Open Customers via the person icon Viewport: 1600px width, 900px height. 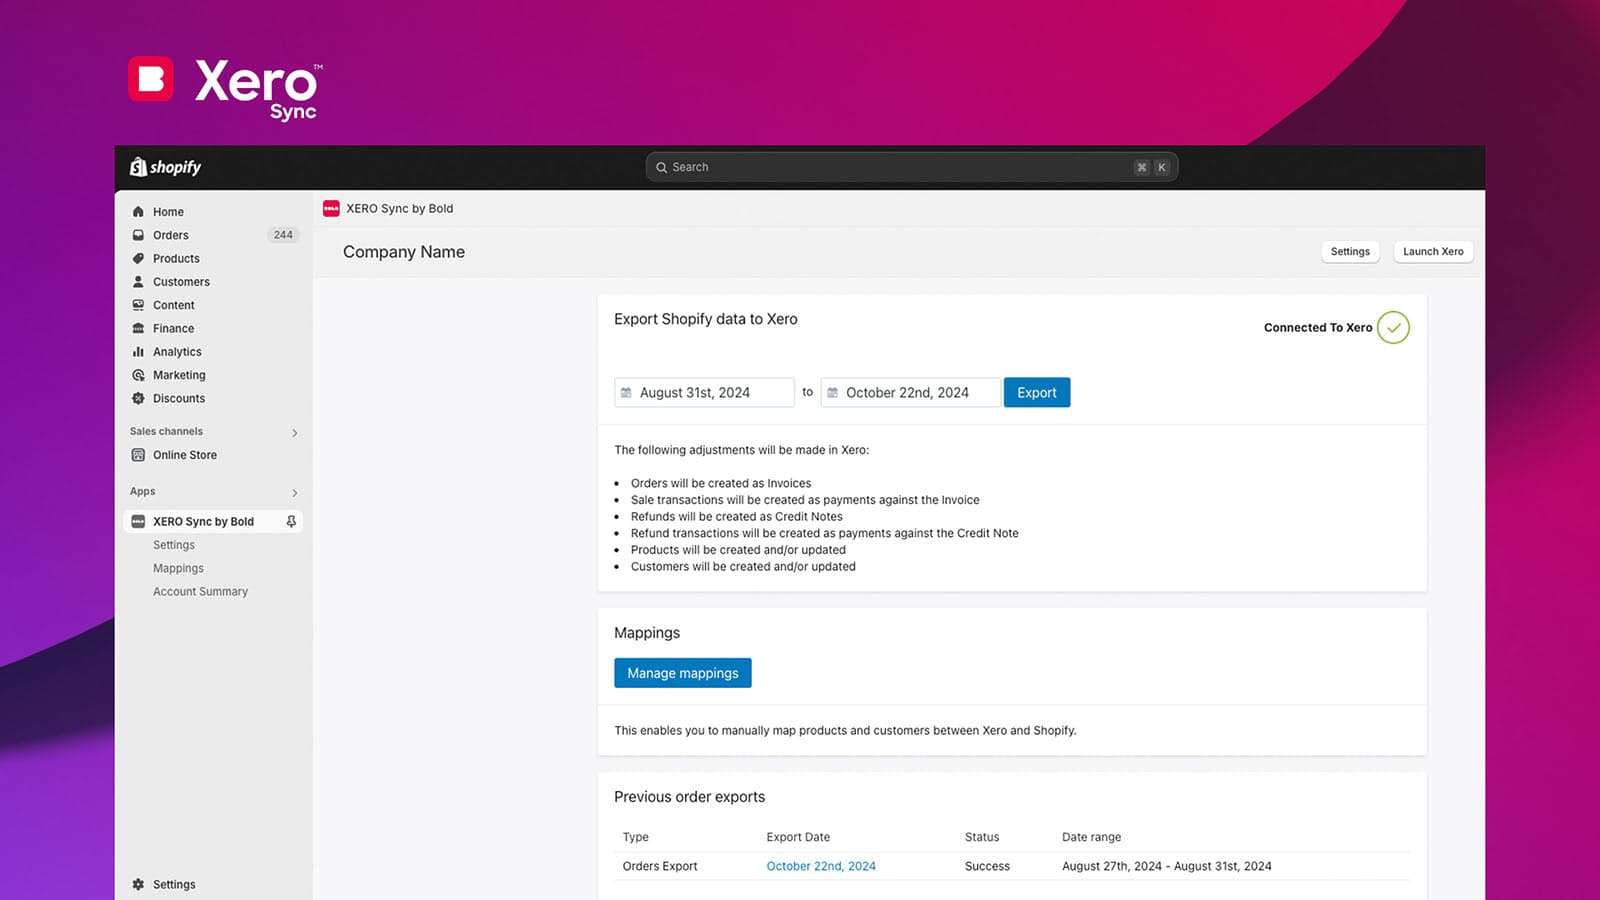tap(138, 281)
